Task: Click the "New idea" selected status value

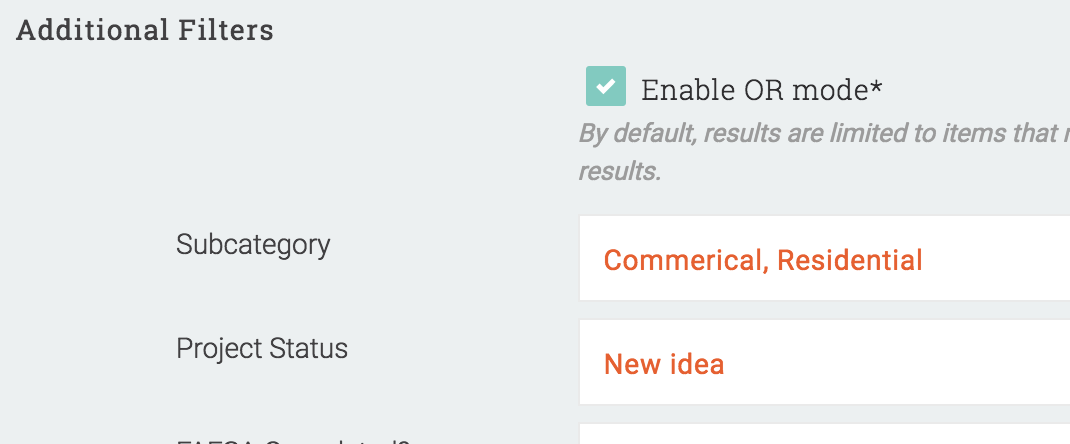Action: tap(664, 364)
